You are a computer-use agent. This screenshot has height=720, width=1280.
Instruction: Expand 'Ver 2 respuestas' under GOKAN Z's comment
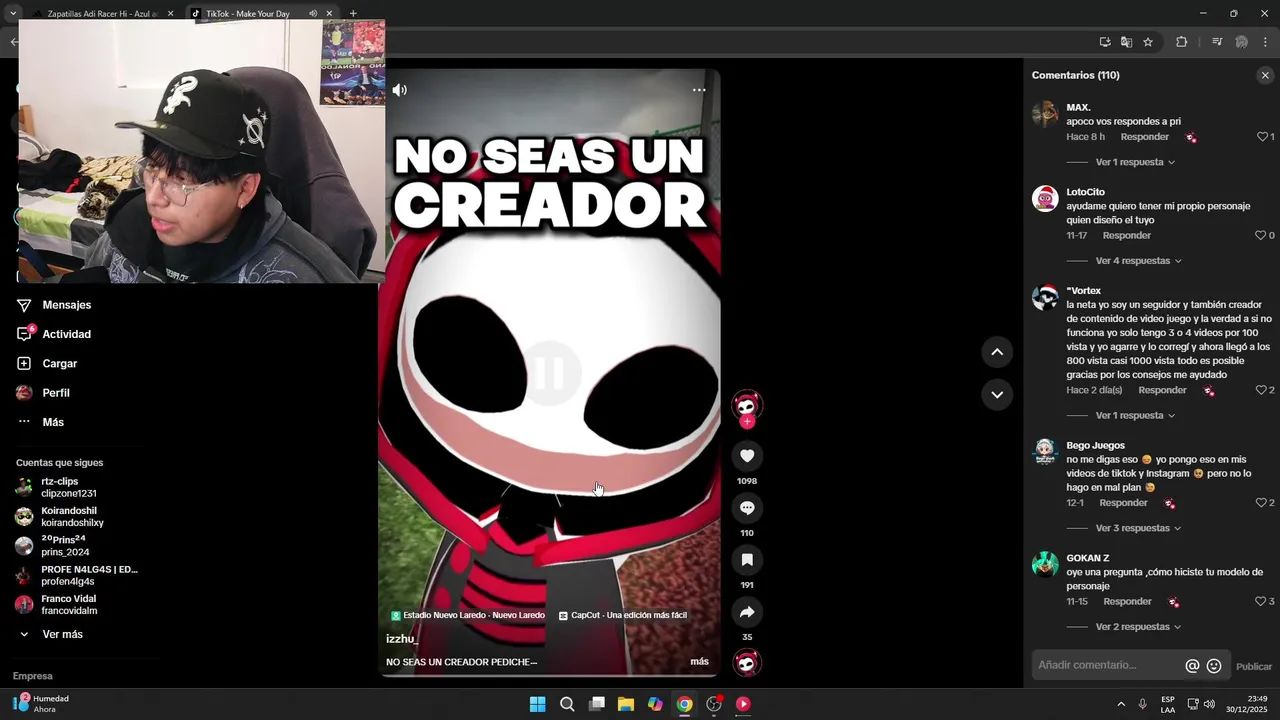click(x=1138, y=627)
